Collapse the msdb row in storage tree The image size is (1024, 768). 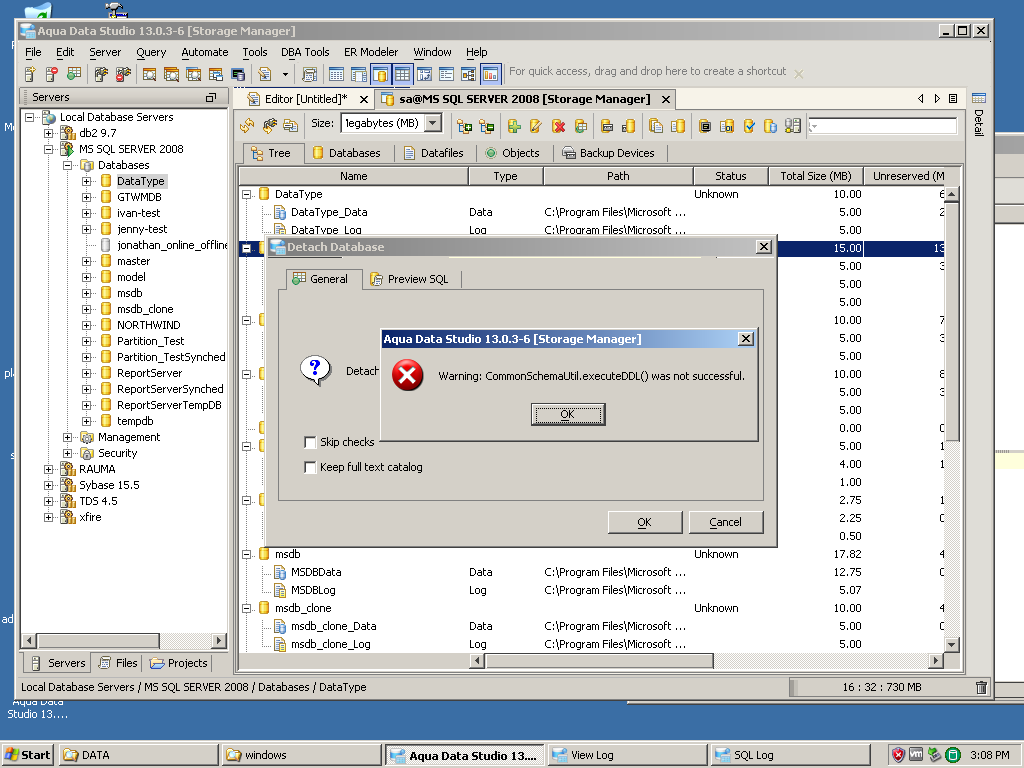click(x=247, y=554)
